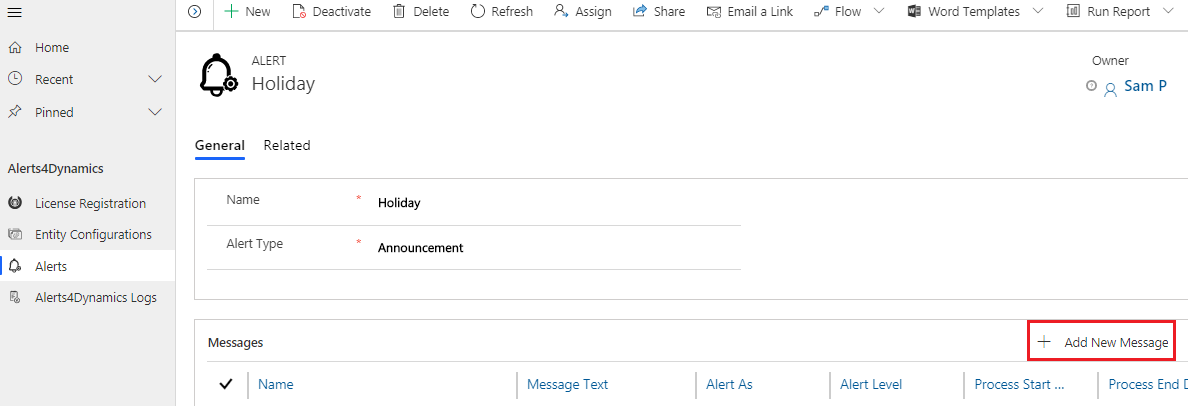
Task: Click the plus icon beside Add New Message
Action: click(1044, 342)
